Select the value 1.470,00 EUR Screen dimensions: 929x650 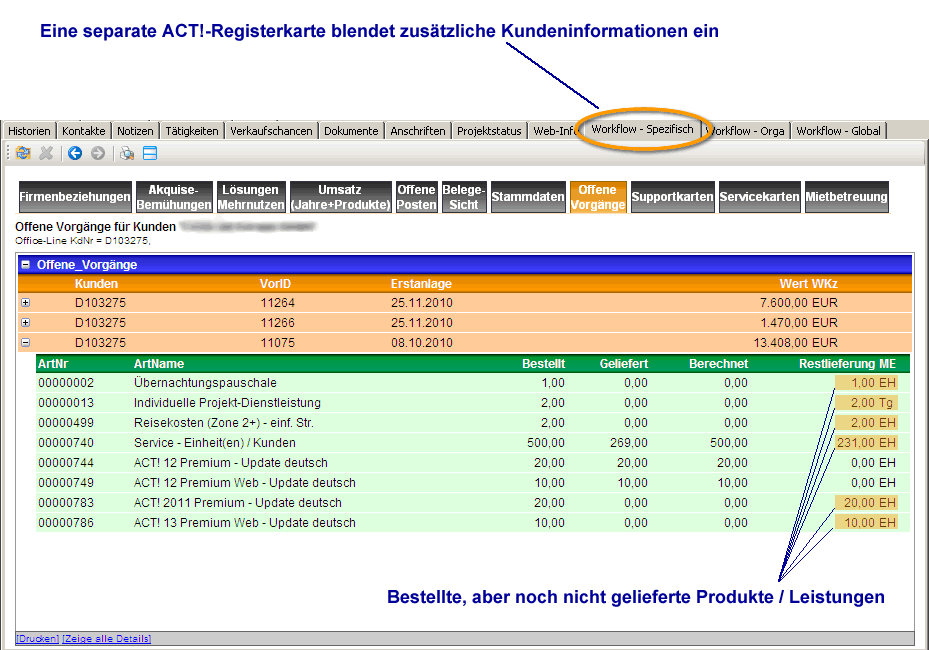click(x=799, y=323)
